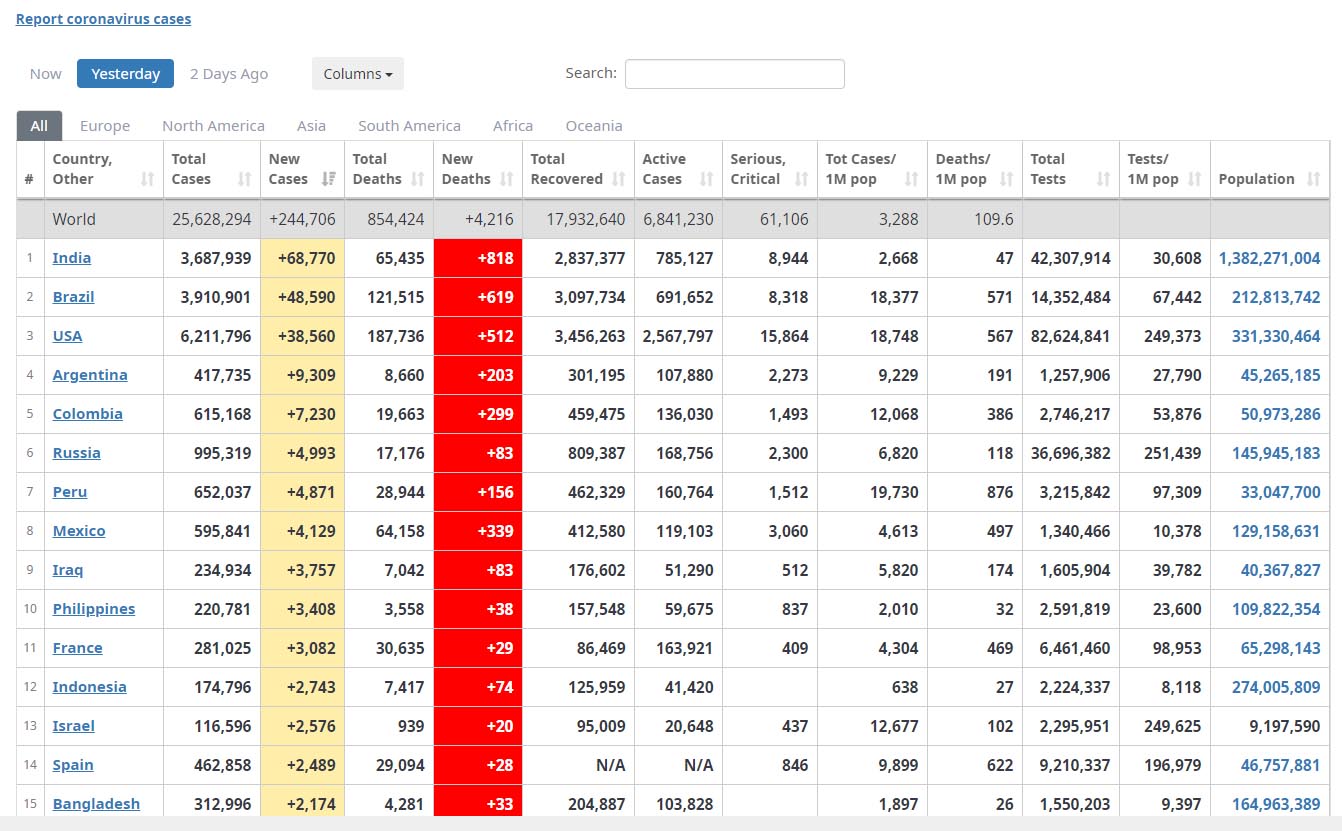Sort by Active Cases column arrows
This screenshot has height=831, width=1342.
click(x=707, y=179)
